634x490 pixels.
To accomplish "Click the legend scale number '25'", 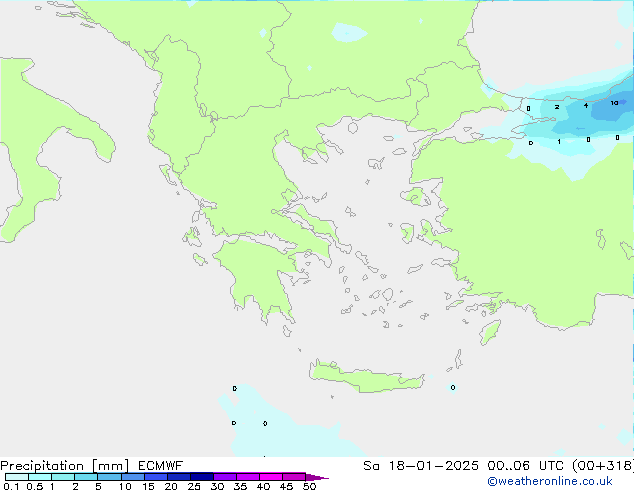I will click(x=194, y=486).
